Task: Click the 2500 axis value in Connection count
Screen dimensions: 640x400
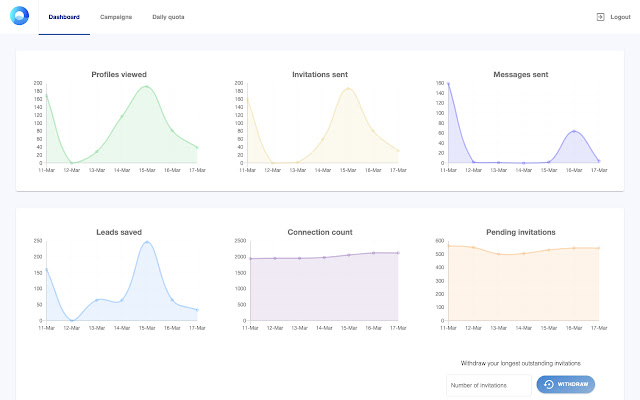Action: tap(240, 241)
